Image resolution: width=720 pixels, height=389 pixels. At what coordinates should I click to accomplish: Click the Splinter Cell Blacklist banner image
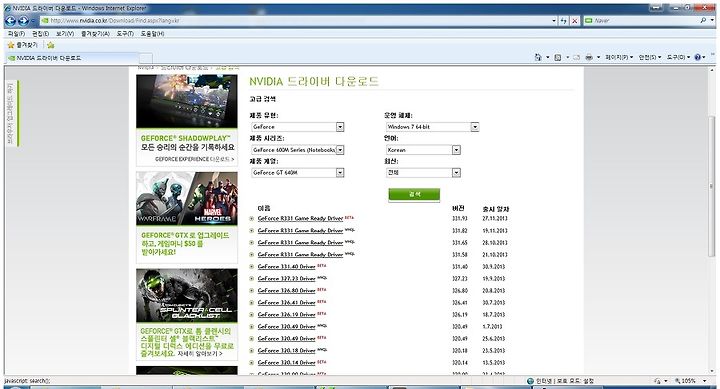(x=187, y=295)
